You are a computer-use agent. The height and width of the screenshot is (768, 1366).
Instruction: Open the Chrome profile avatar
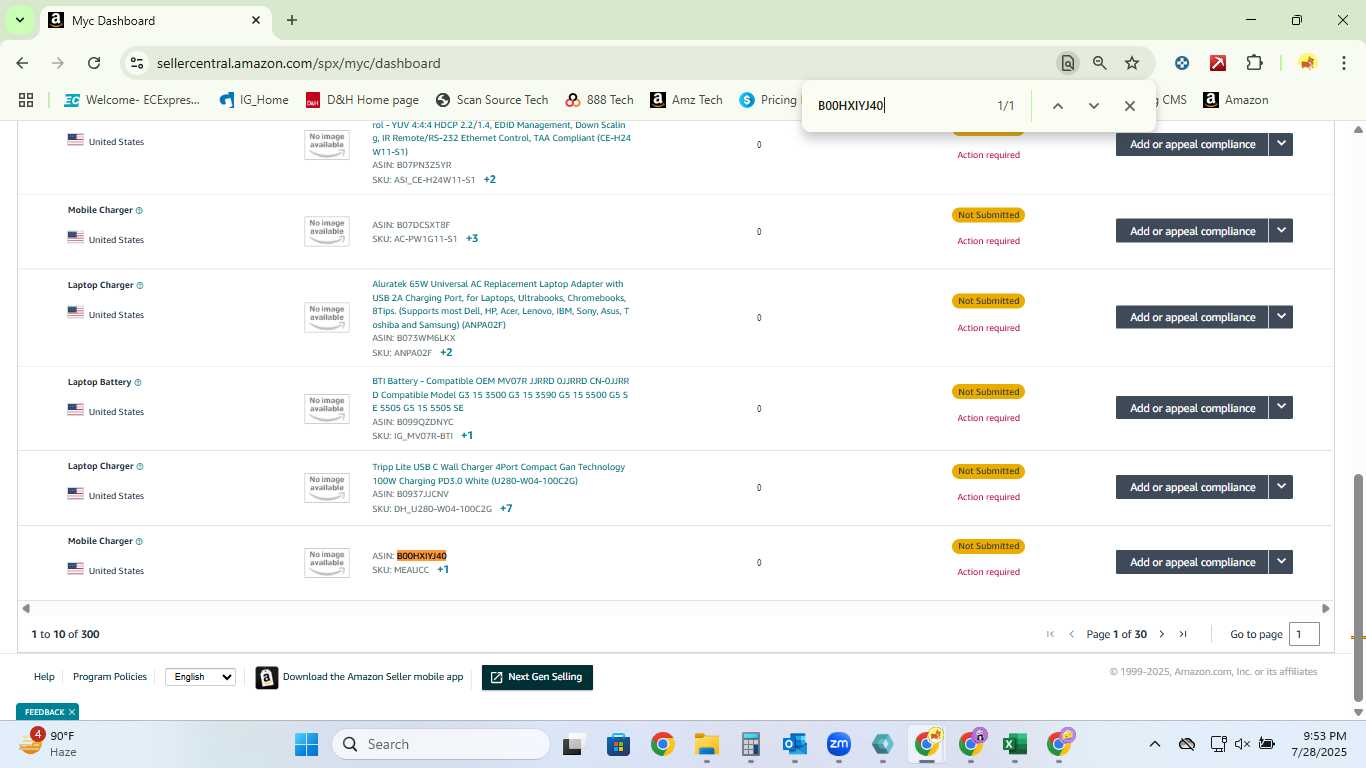click(x=1307, y=63)
